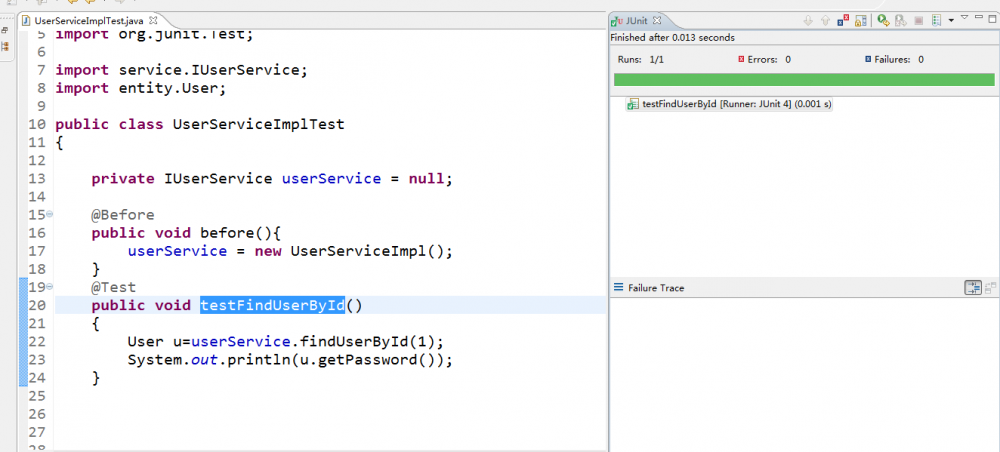The width and height of the screenshot is (1000, 452).
Task: Click the Java file icon on editor tab
Action: pyautogui.click(x=26, y=20)
